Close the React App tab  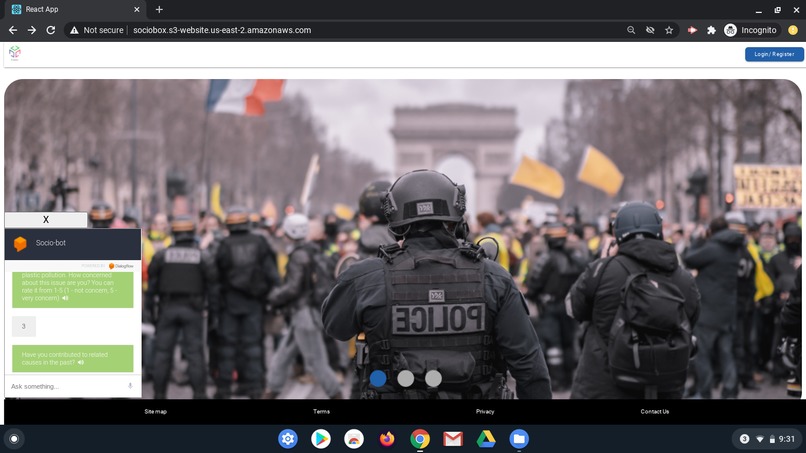137,9
